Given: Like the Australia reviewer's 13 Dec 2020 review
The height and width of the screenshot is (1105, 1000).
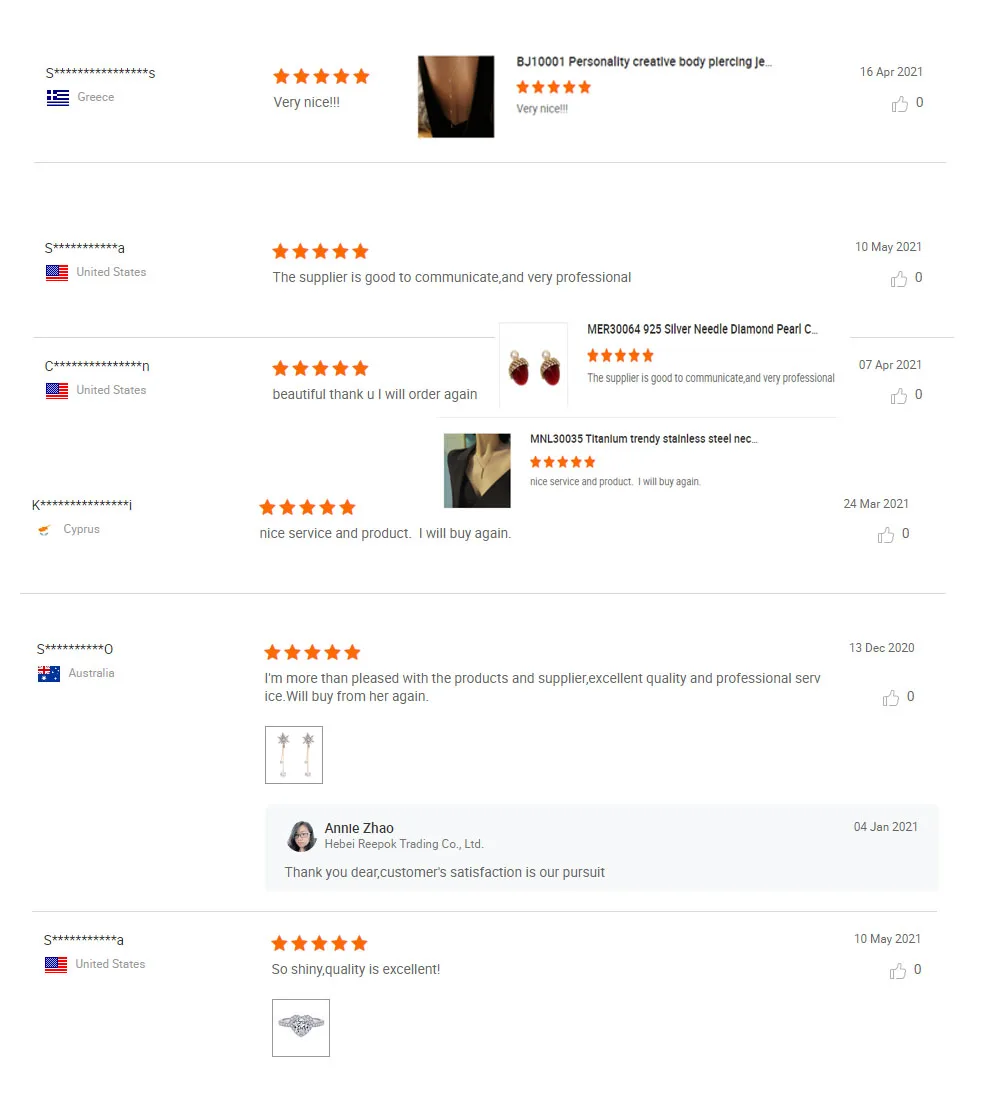Looking at the screenshot, I should (x=891, y=698).
